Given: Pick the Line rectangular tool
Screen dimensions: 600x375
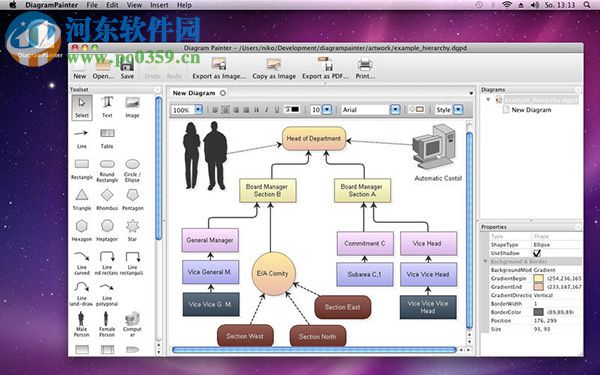Looking at the screenshot, I should [x=132, y=263].
